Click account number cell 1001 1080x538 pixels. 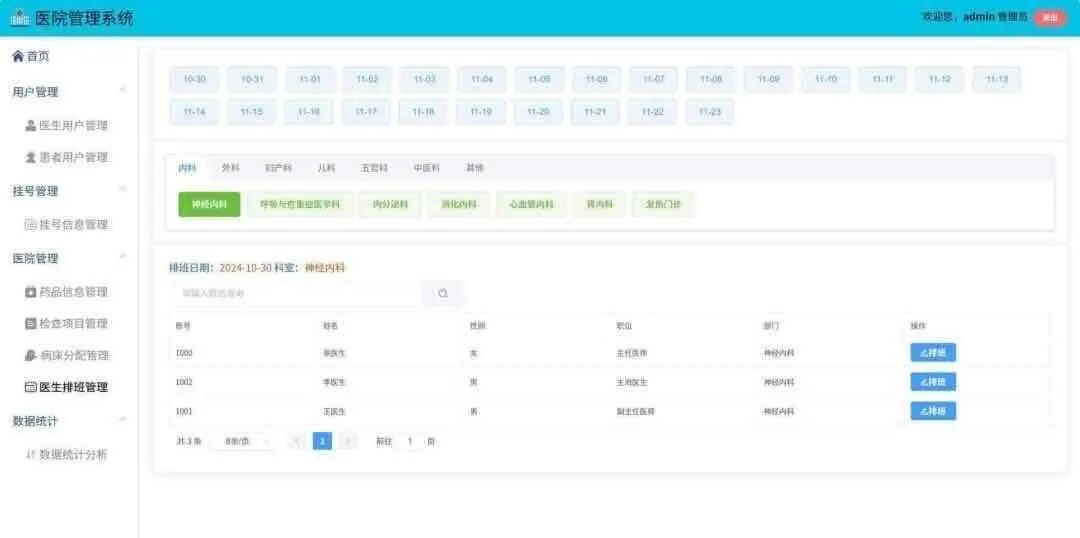coord(184,412)
